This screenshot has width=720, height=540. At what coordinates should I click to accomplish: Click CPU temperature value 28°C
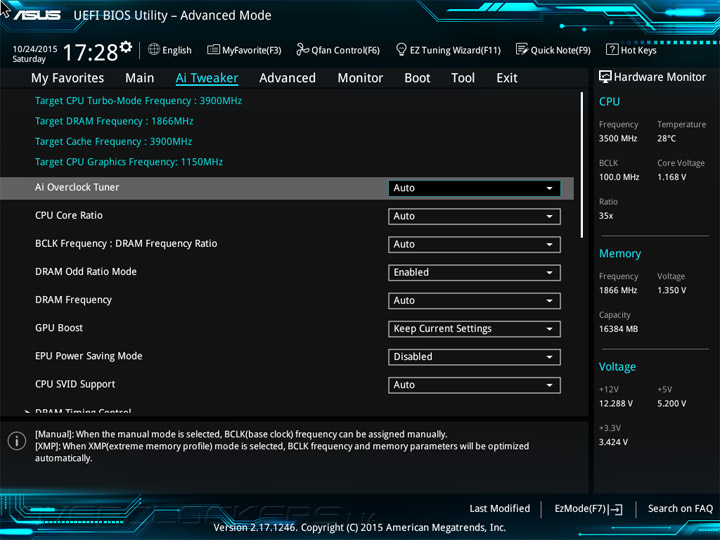click(666, 138)
